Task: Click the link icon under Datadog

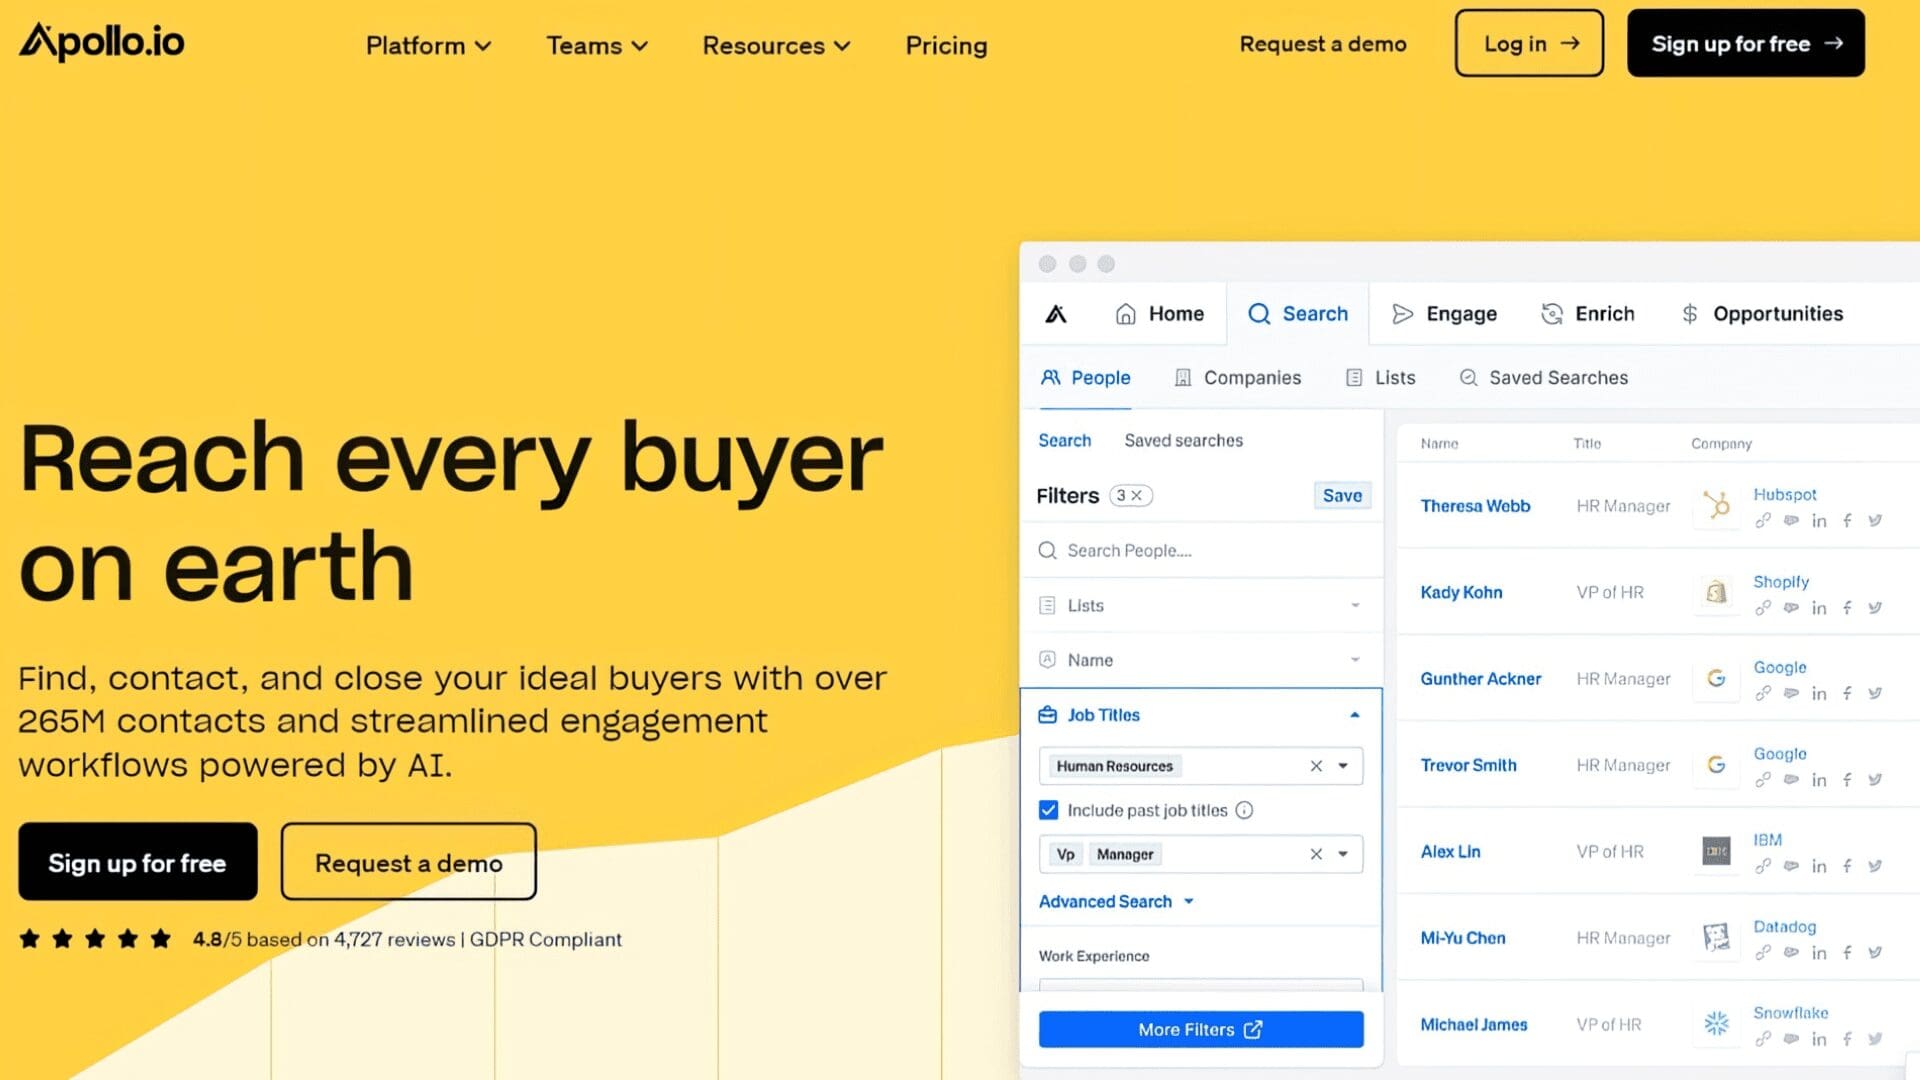Action: (x=1763, y=953)
